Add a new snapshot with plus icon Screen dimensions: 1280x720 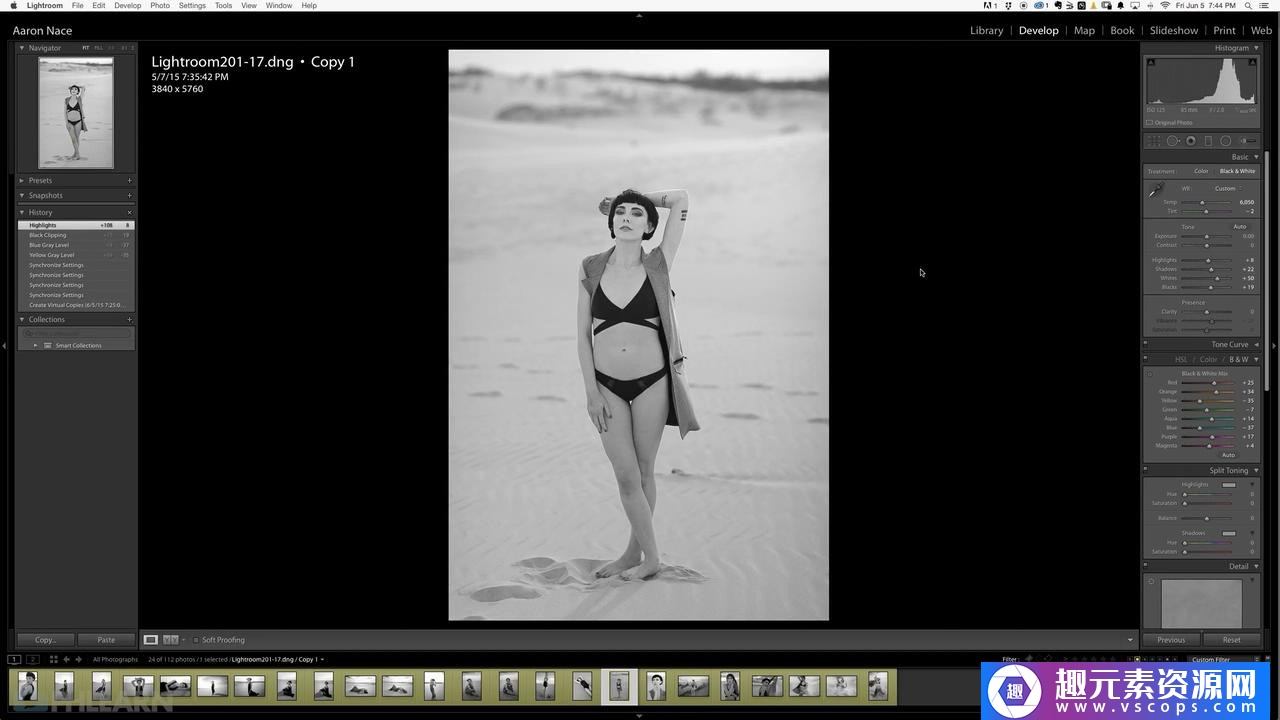pos(129,196)
